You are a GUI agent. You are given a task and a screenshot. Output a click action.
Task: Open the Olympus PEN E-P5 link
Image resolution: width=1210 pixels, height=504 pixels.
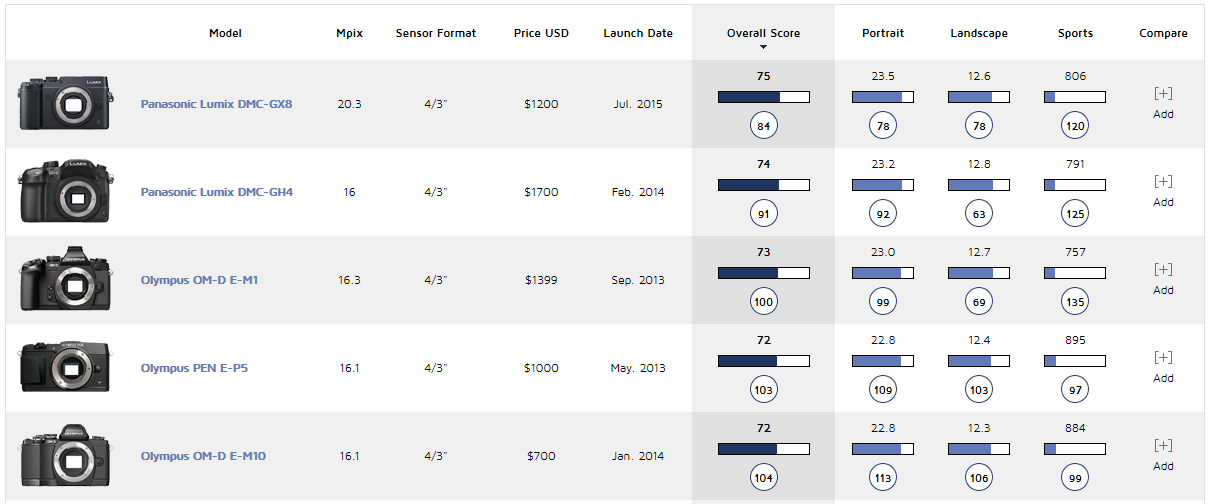click(194, 368)
